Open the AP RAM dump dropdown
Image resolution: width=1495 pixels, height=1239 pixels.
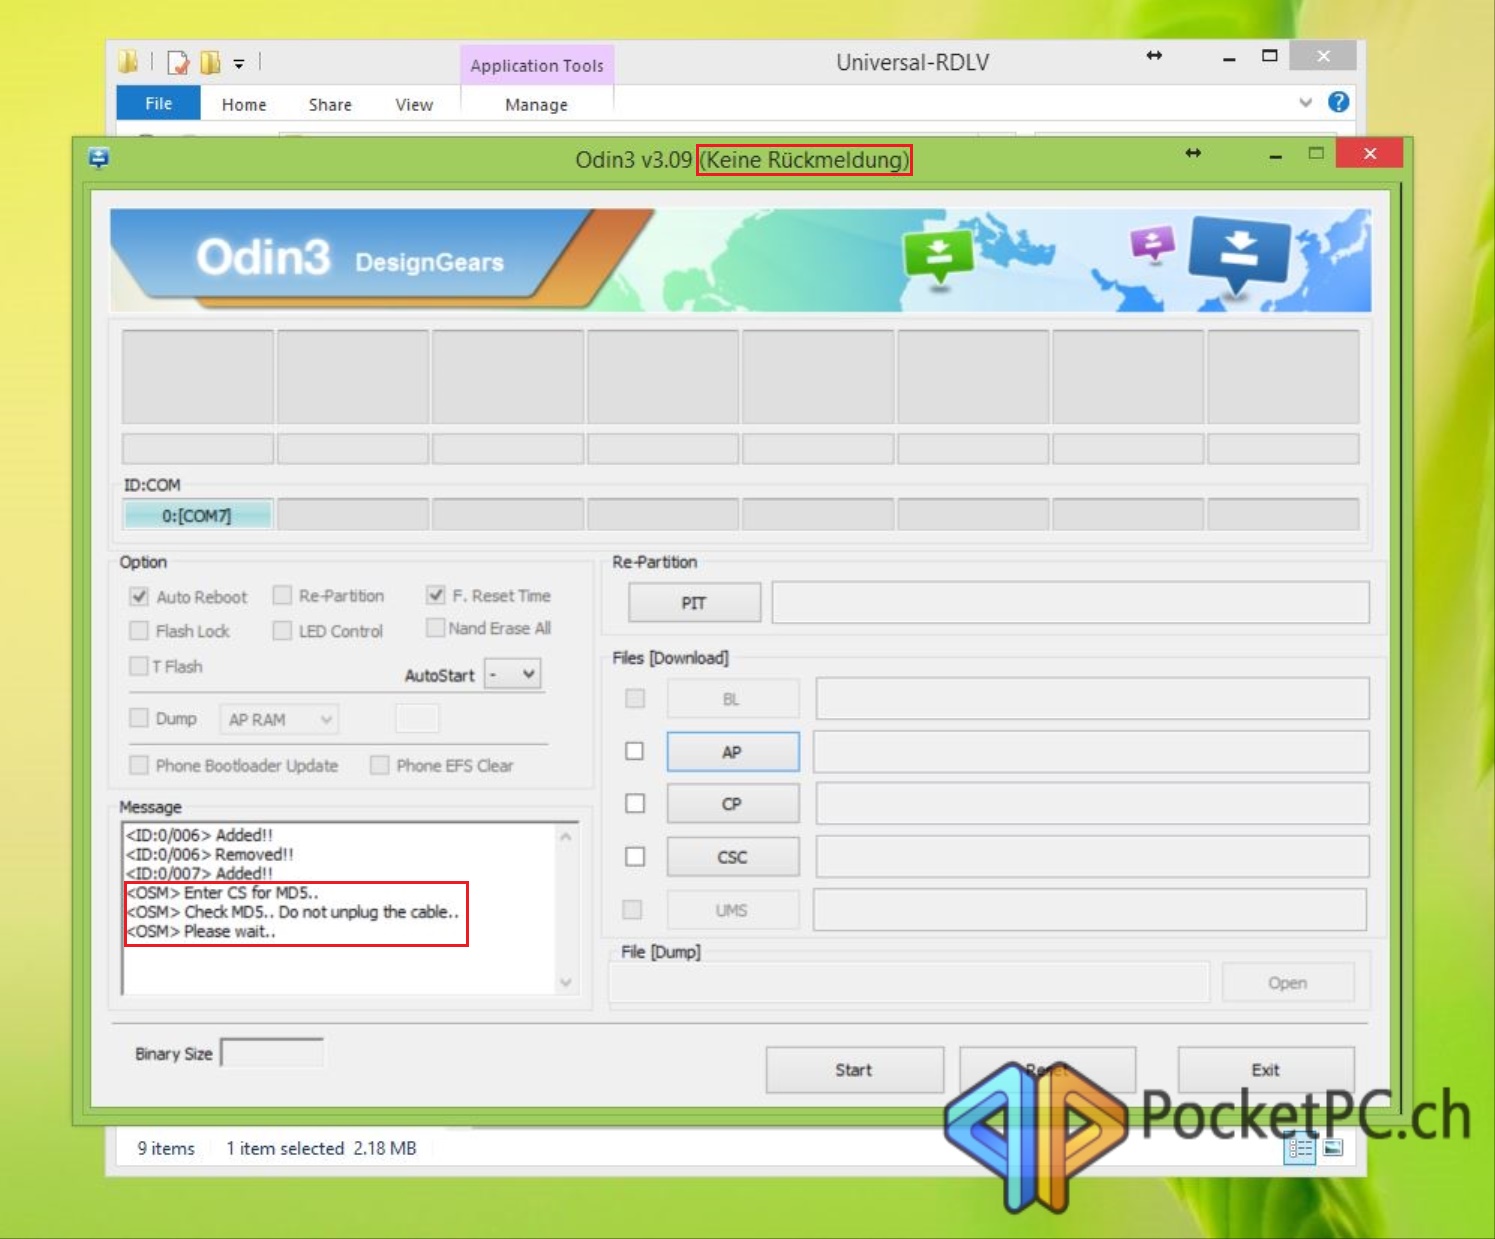point(279,719)
